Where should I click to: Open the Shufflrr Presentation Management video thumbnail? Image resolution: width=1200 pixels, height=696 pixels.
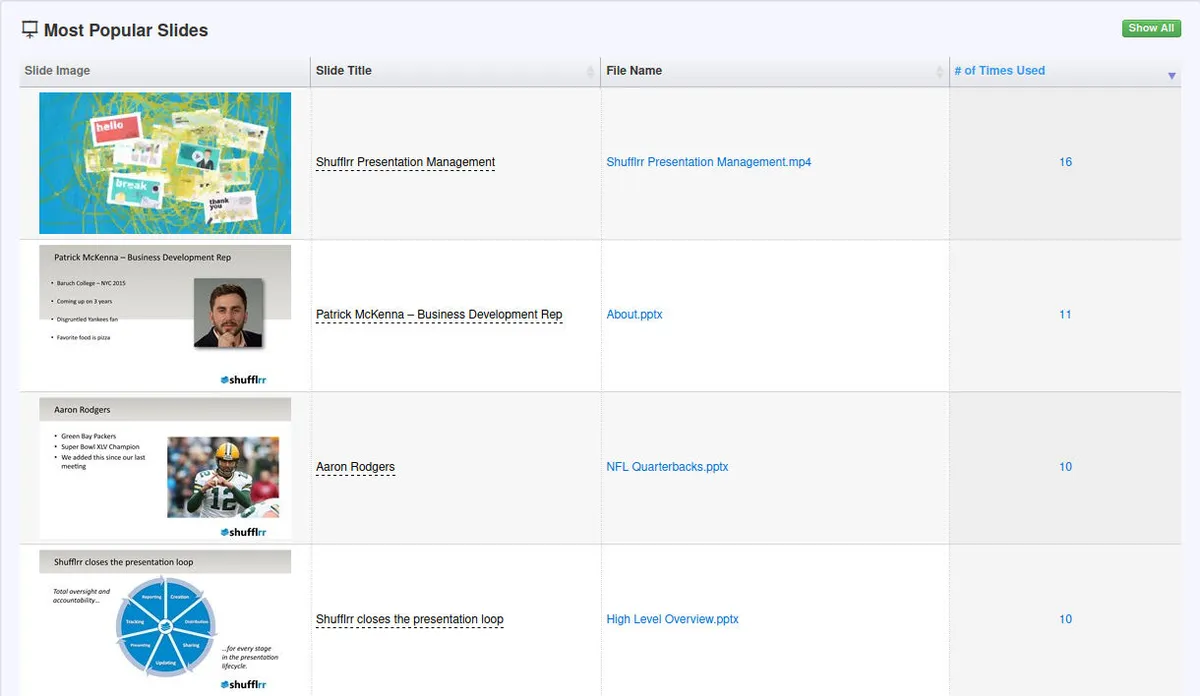pyautogui.click(x=165, y=163)
